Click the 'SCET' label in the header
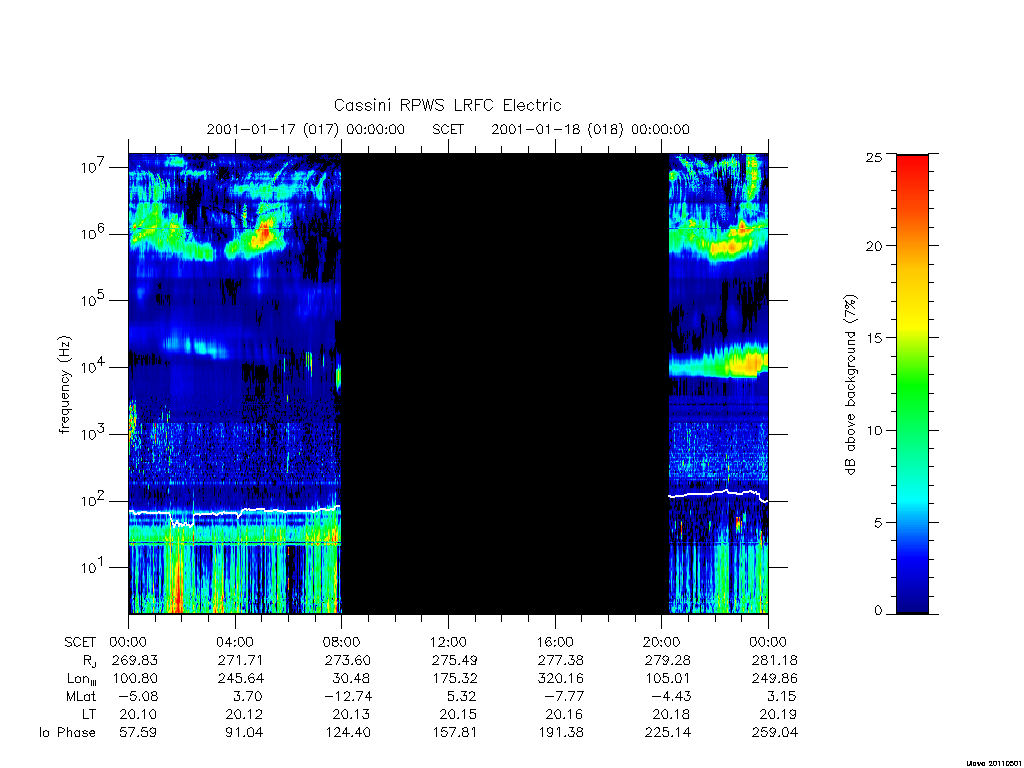The height and width of the screenshot is (768, 1024). pyautogui.click(x=448, y=129)
